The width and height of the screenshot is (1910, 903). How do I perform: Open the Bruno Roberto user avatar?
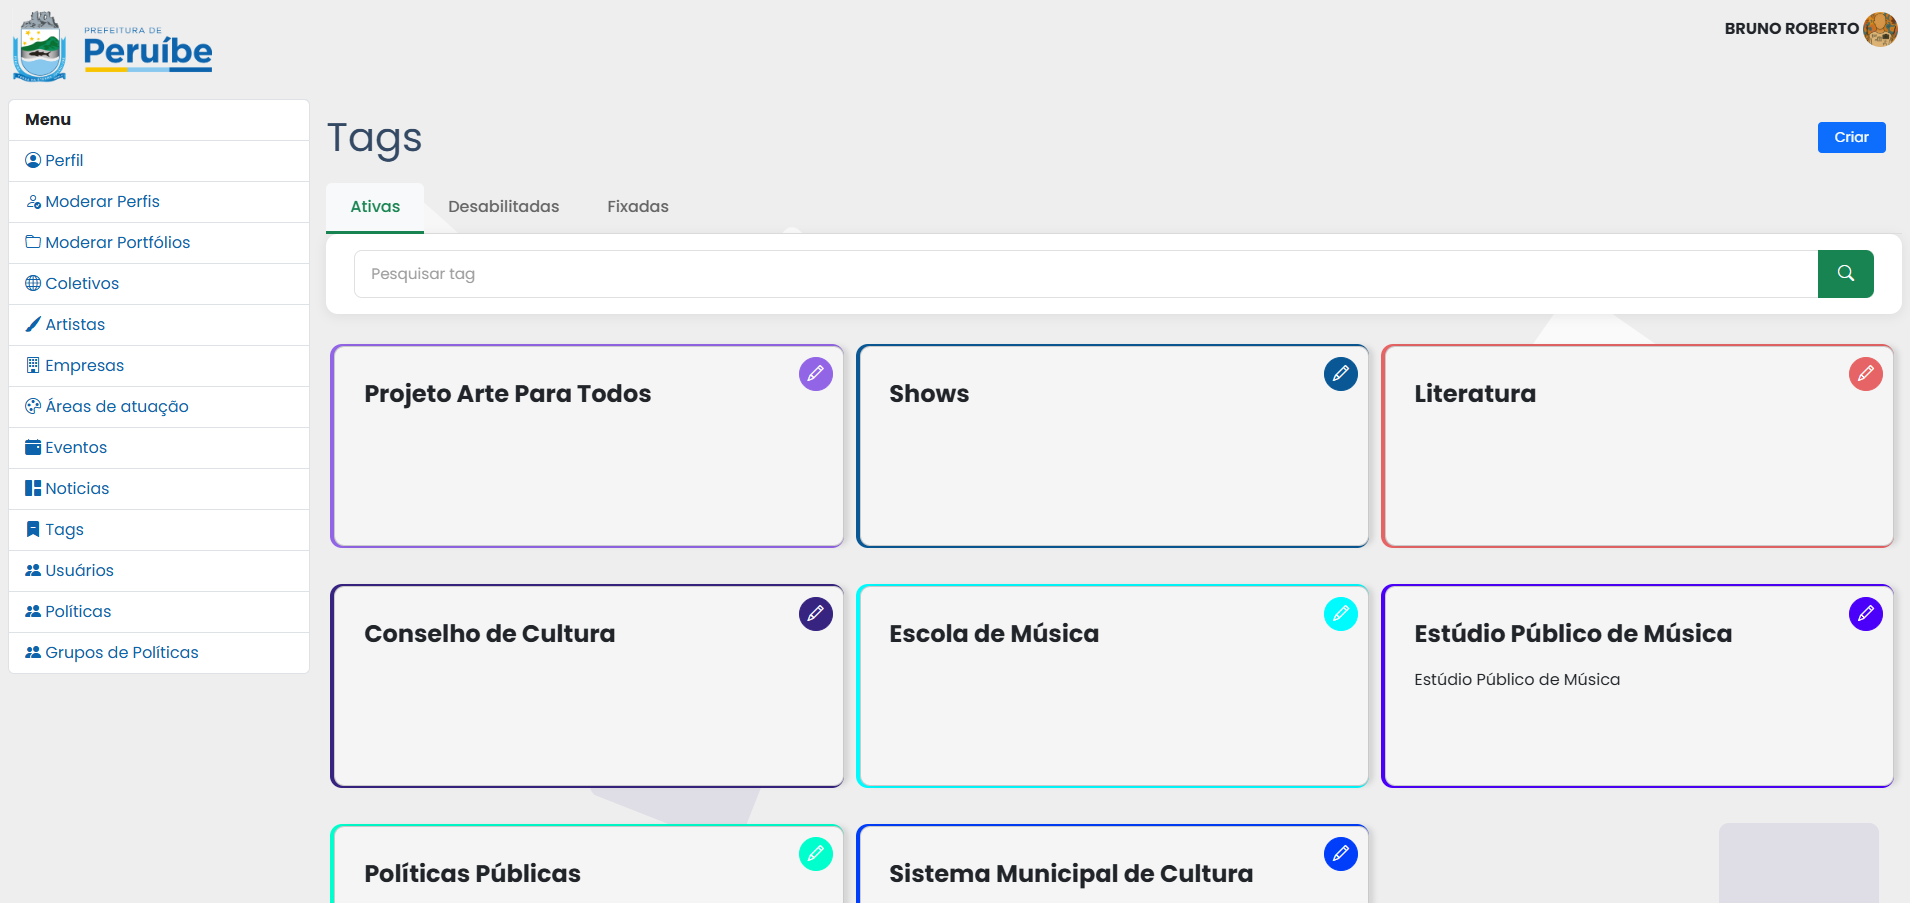(1881, 29)
